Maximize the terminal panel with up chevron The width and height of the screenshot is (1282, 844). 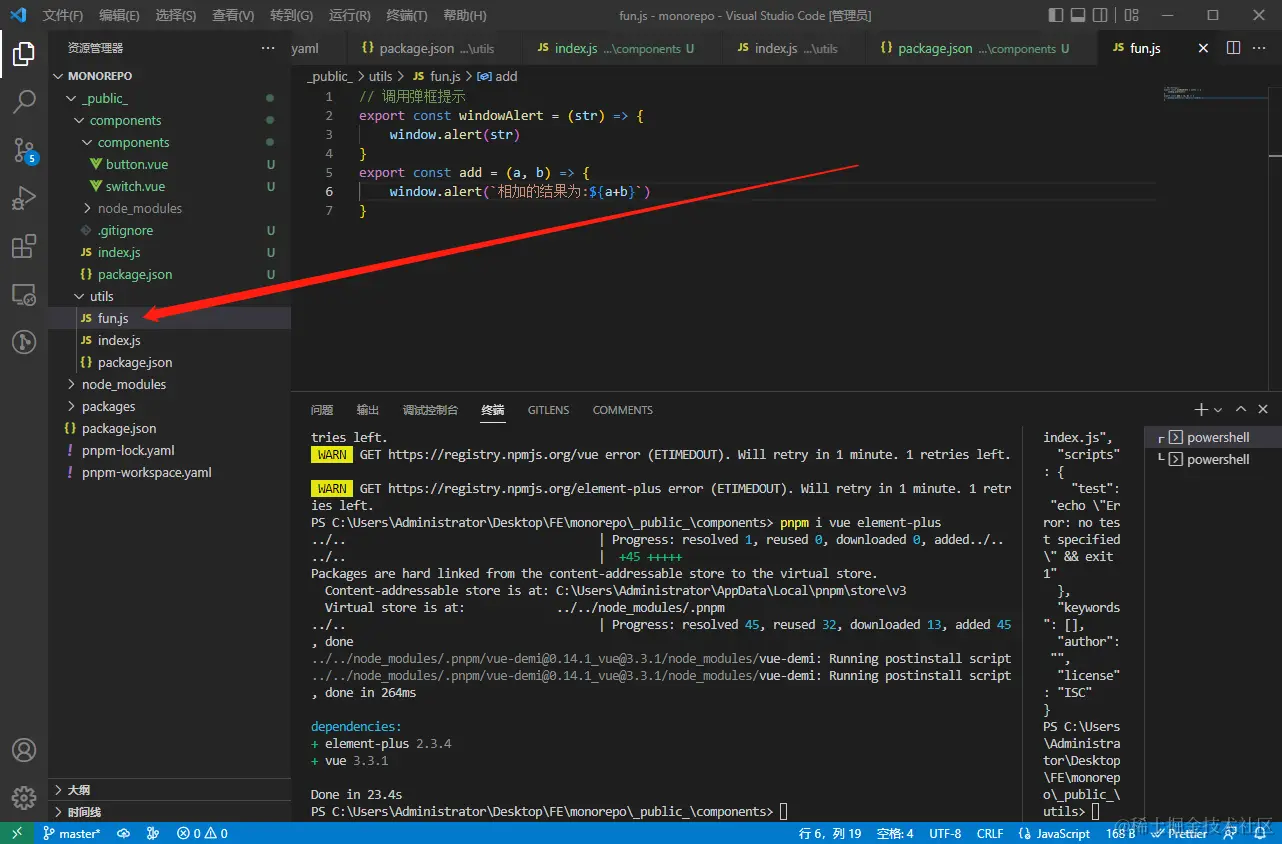tap(1241, 410)
